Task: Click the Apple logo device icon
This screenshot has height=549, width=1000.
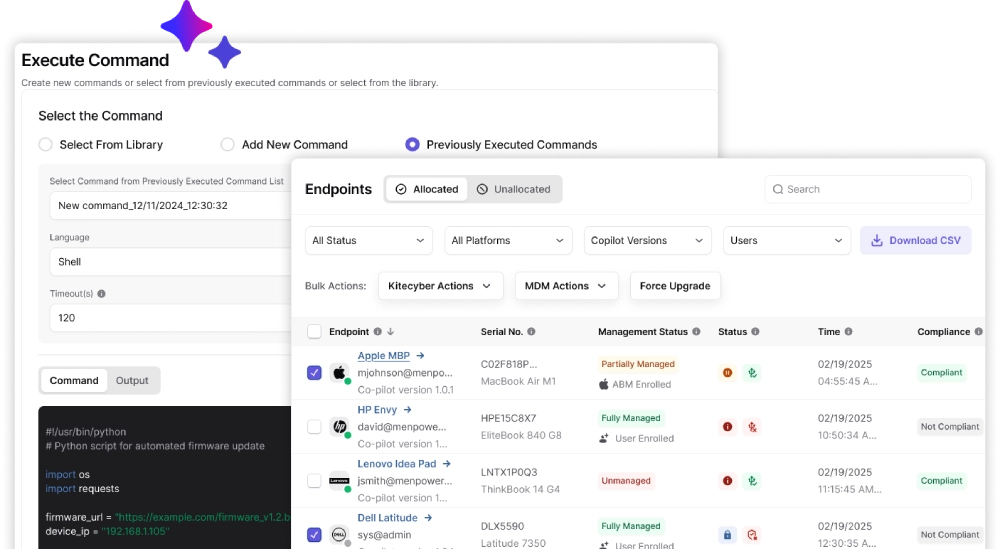Action: (x=339, y=372)
